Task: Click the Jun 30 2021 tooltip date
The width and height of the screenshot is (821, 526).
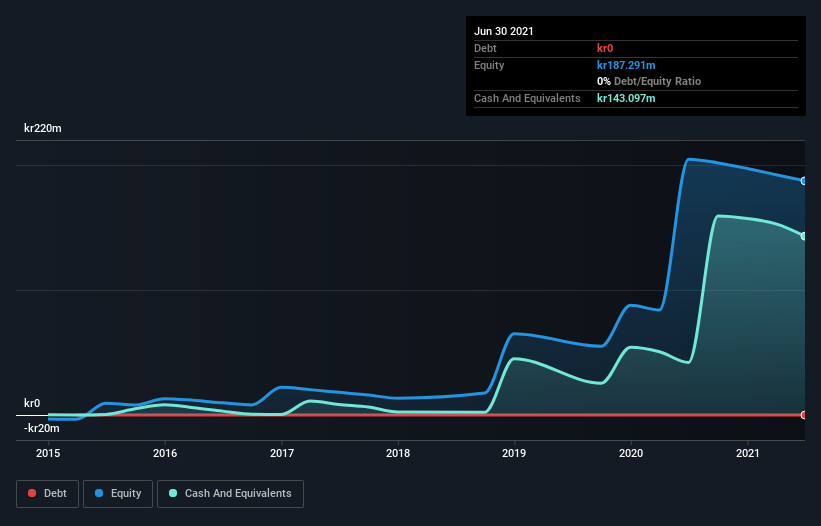Action: [x=504, y=31]
